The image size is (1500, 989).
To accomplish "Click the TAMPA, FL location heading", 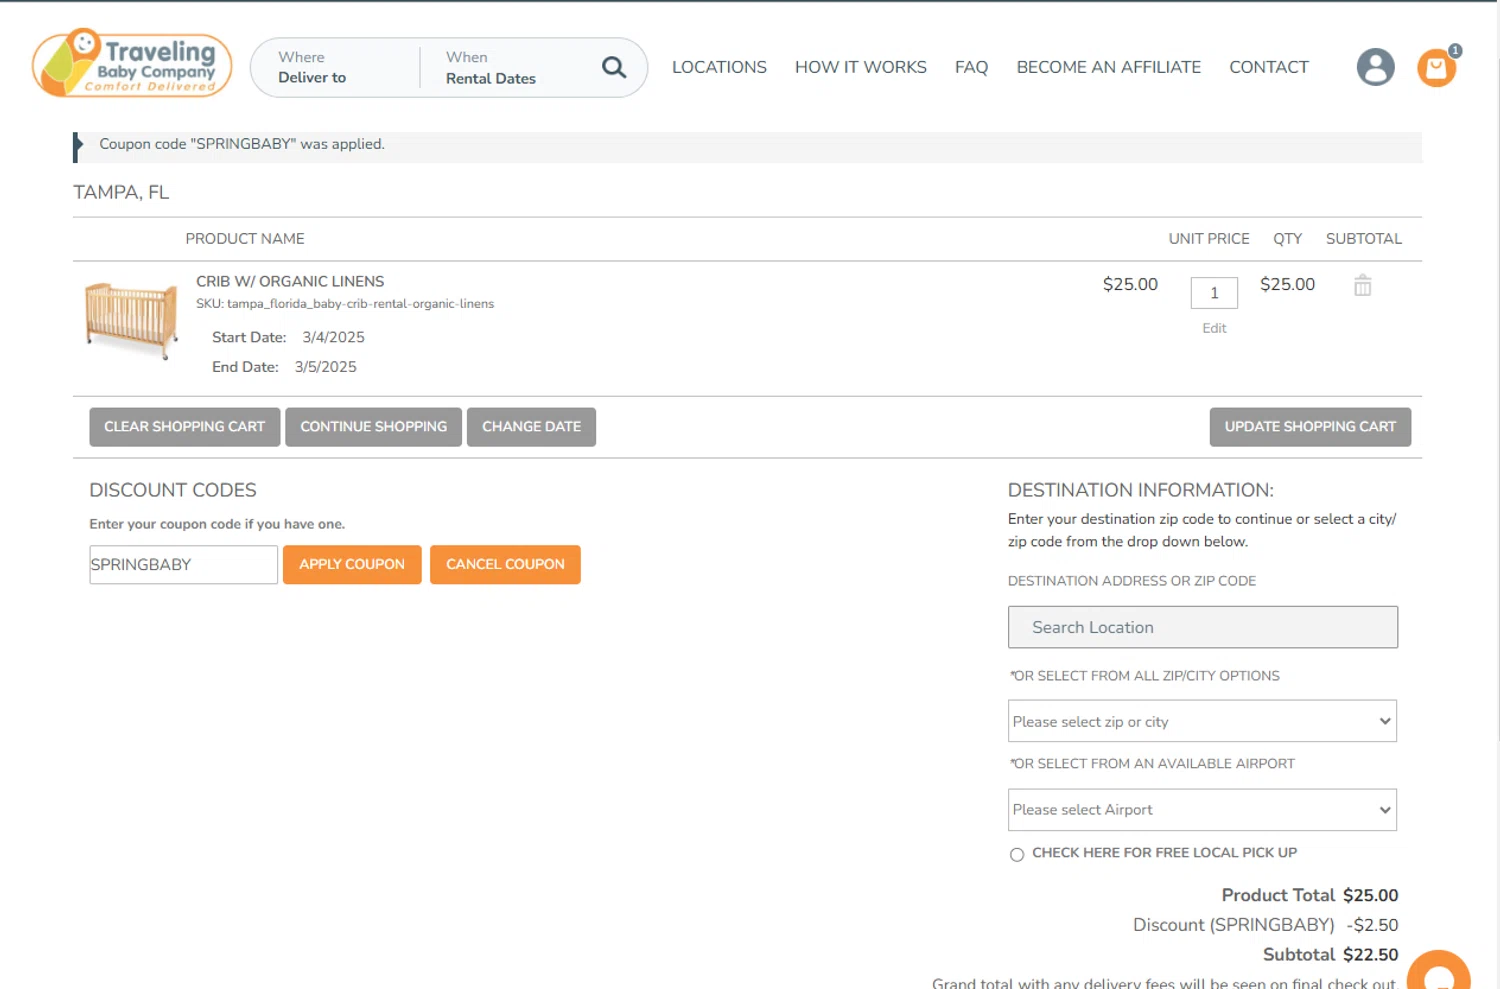I will (x=121, y=192).
